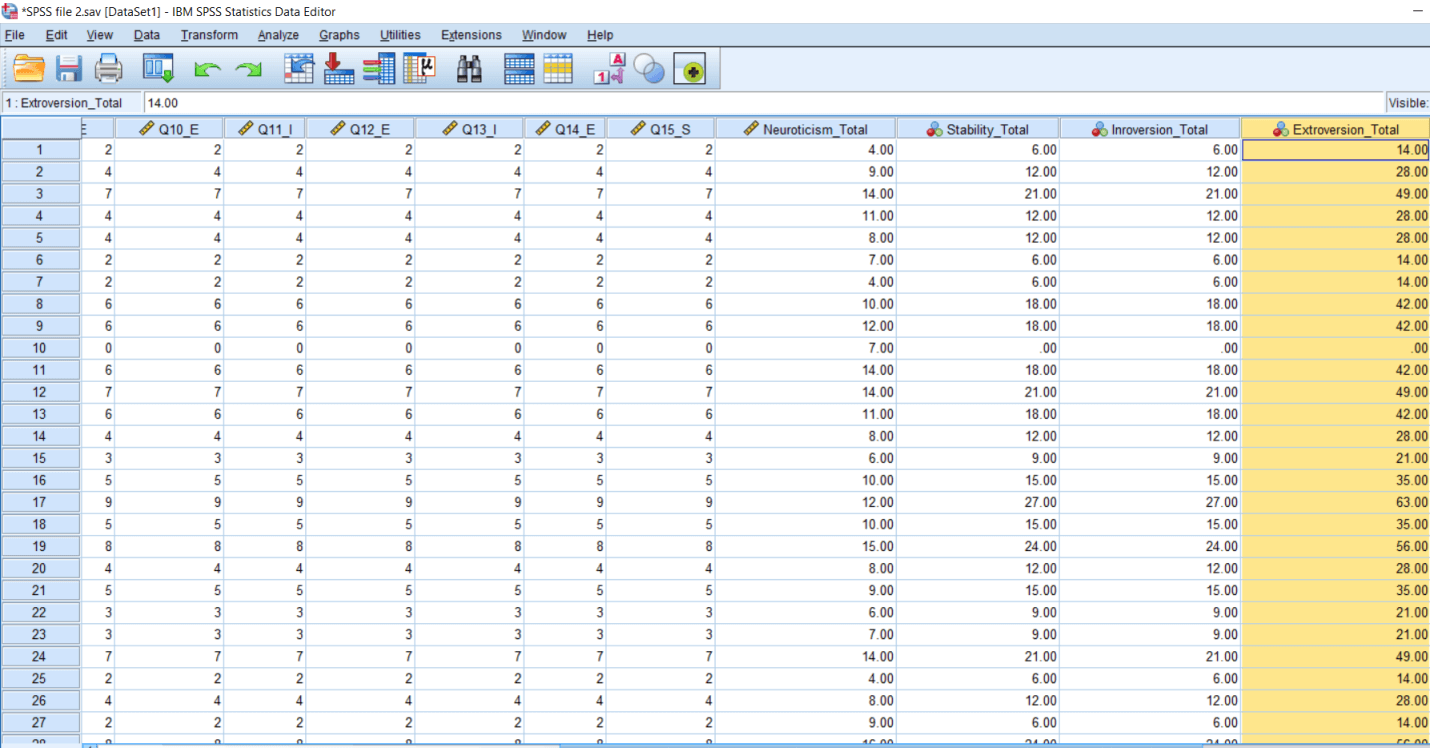Select the Extroversion_Total column header
Image resolution: width=1430 pixels, height=748 pixels.
(1335, 128)
